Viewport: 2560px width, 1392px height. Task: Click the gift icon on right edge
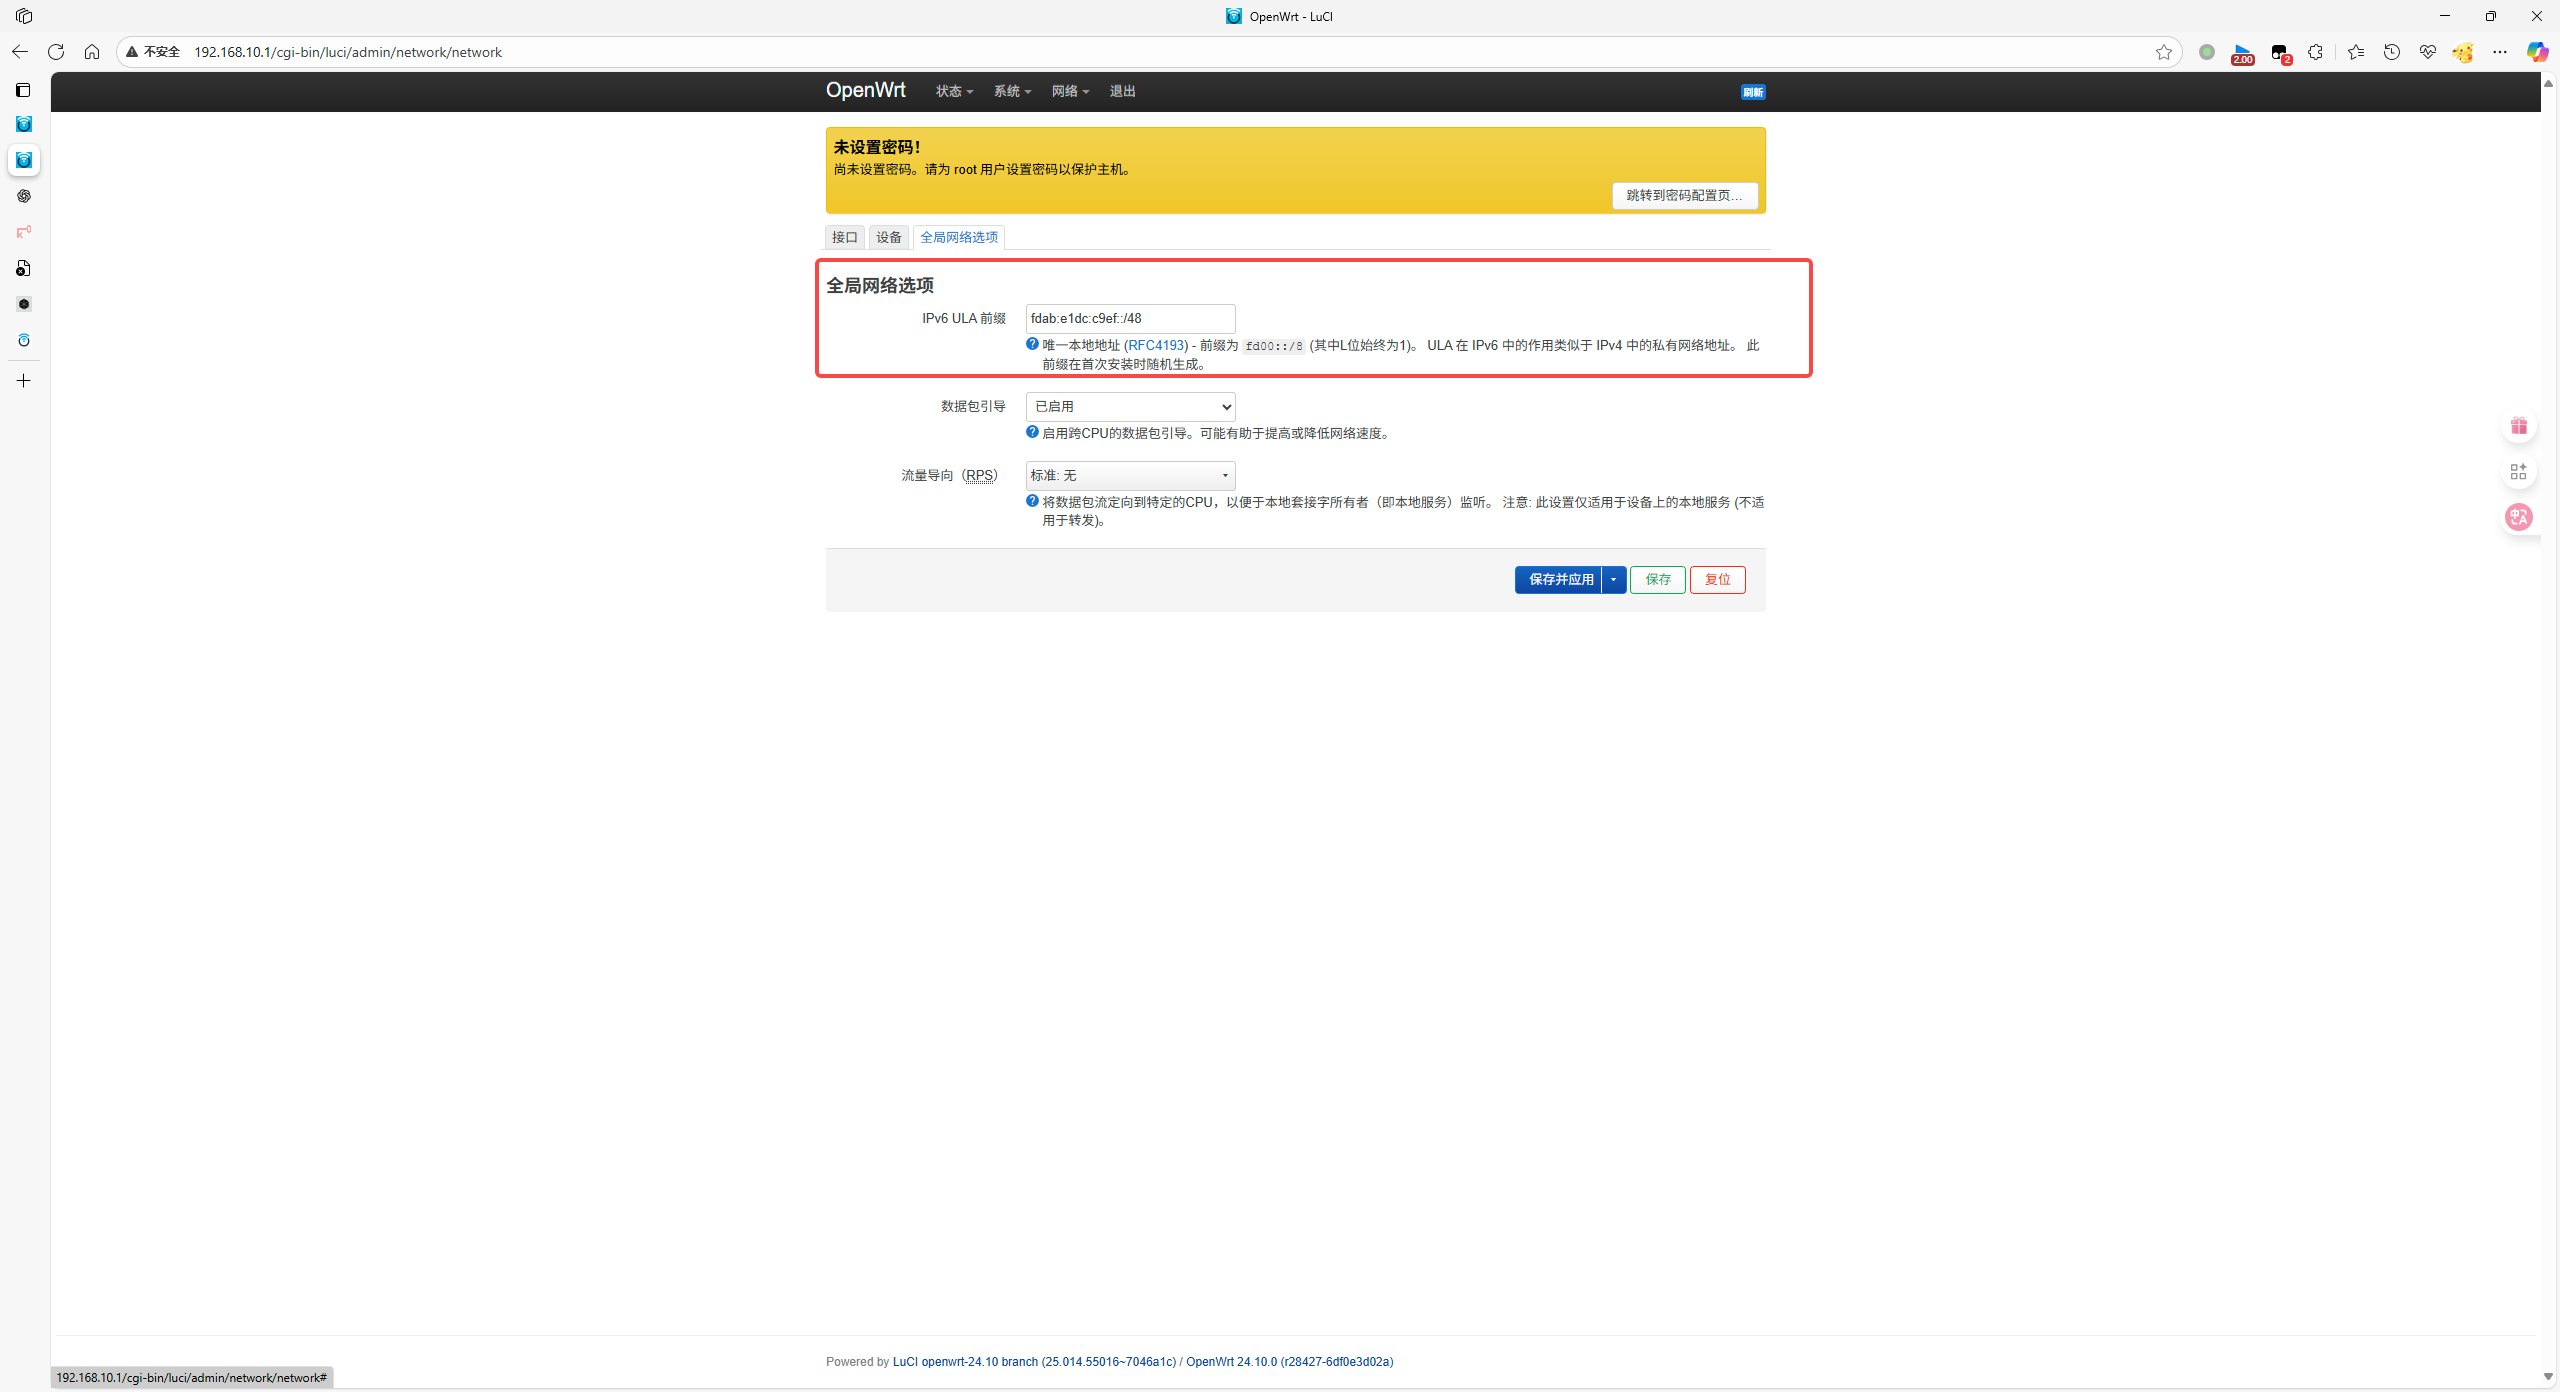pos(2519,426)
